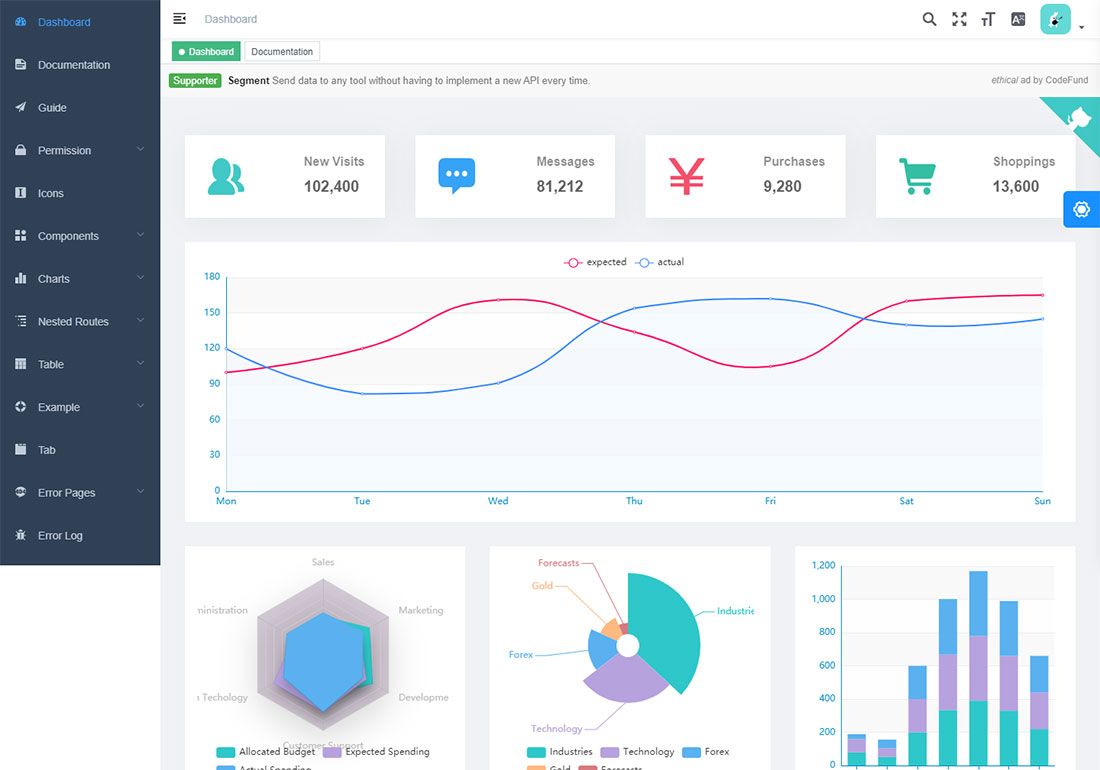Expand the Charts menu chevron
This screenshot has height=770, width=1100.
pos(140,278)
